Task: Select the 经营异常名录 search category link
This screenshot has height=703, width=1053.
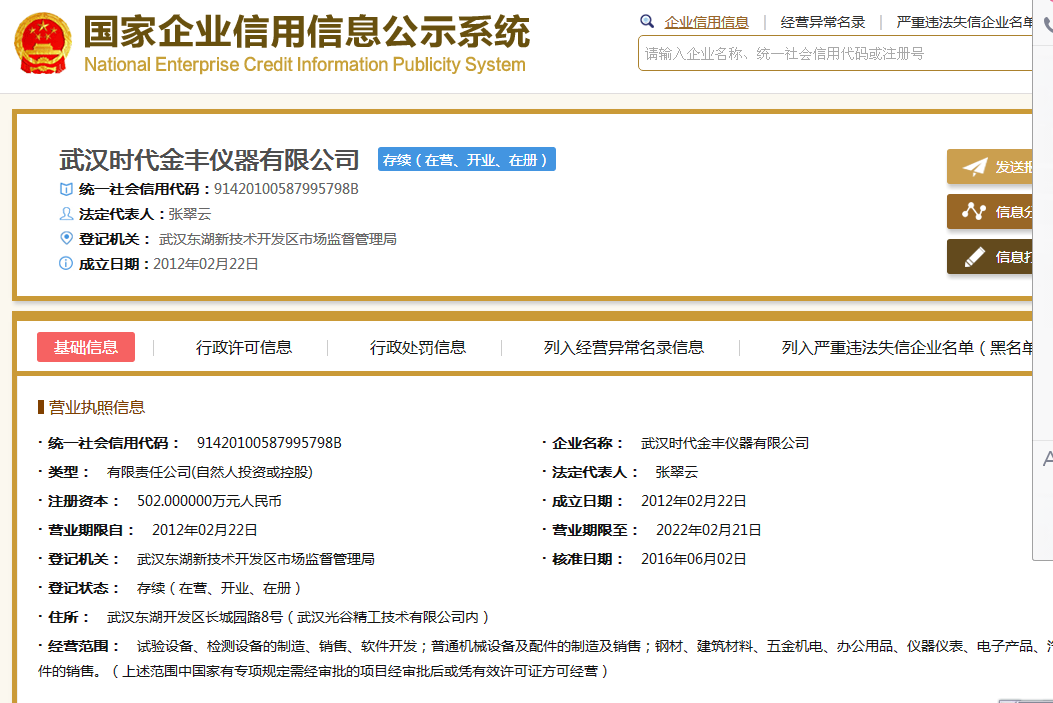Action: click(x=823, y=22)
